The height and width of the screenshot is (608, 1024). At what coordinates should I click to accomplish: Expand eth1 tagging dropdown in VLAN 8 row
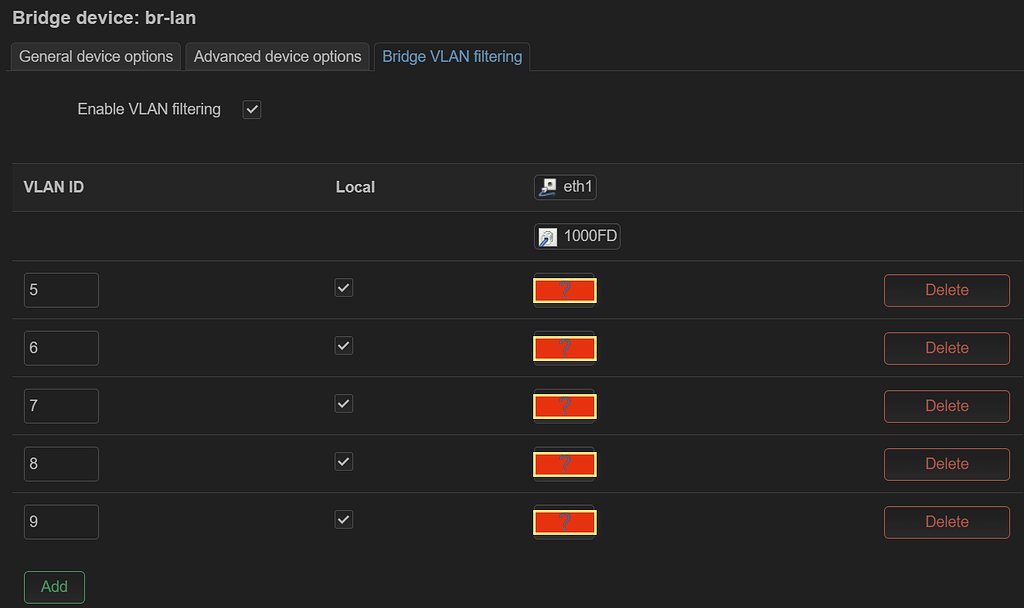(x=565, y=465)
